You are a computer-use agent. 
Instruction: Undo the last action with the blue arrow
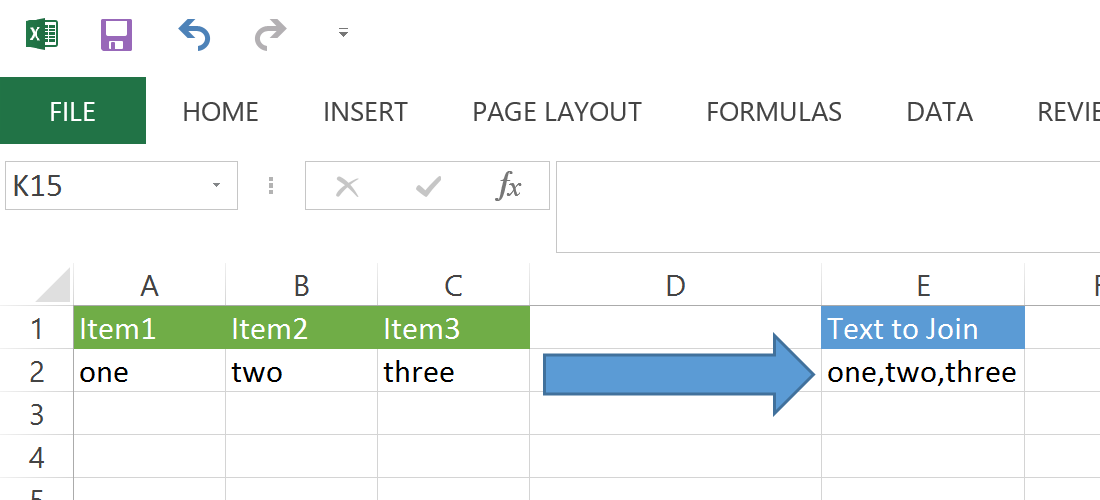(x=194, y=34)
